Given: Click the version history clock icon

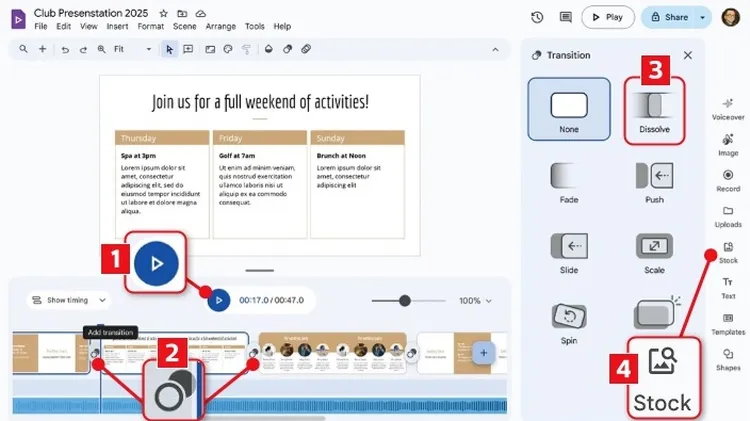Looking at the screenshot, I should tap(537, 17).
